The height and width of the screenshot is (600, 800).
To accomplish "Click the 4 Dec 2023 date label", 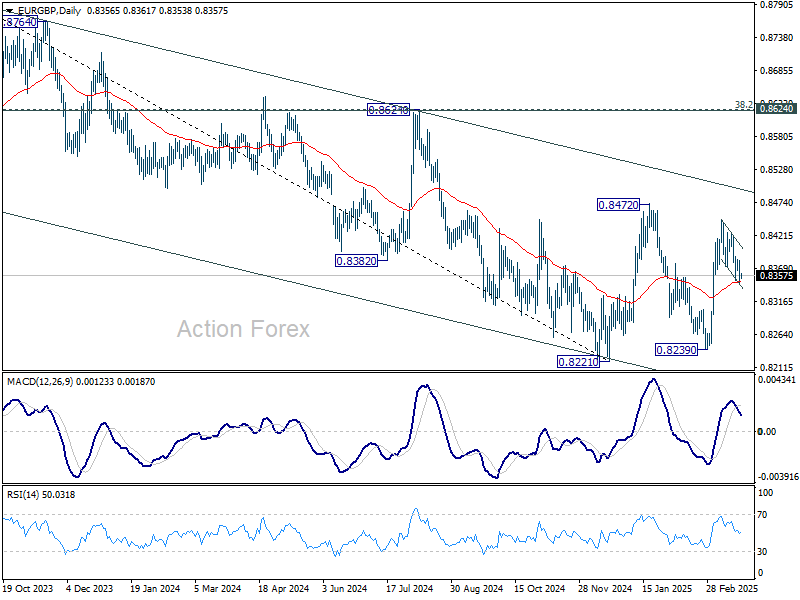I will [x=90, y=588].
